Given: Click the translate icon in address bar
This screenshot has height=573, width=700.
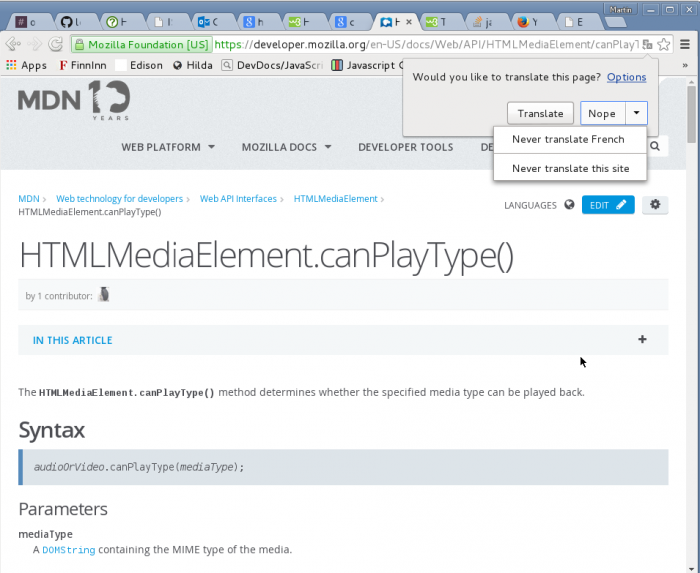Looking at the screenshot, I should (648, 44).
